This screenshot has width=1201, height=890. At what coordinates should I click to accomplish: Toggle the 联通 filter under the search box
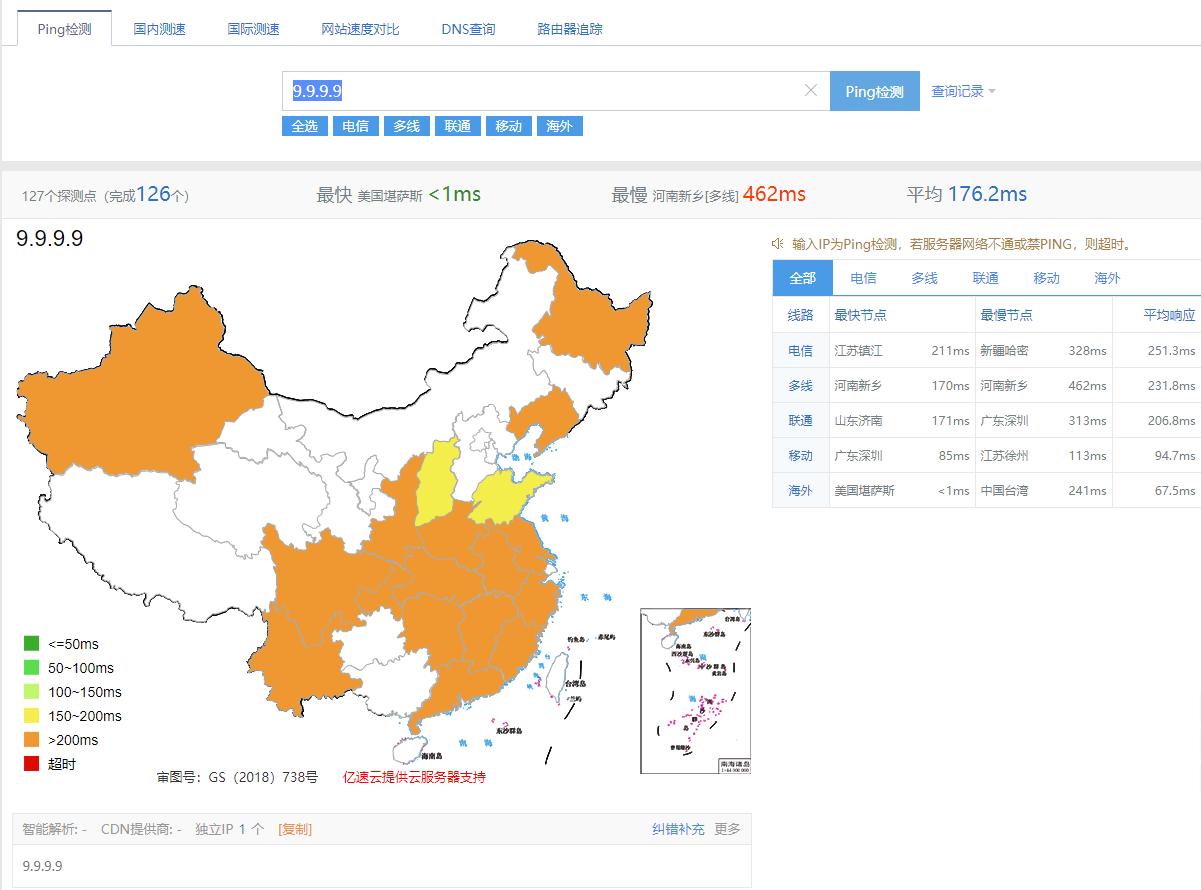tap(457, 126)
